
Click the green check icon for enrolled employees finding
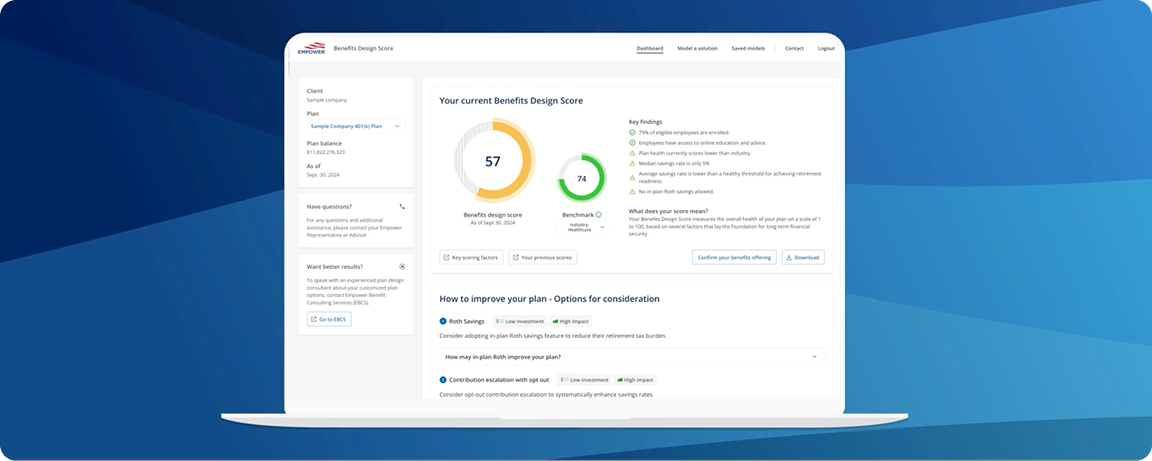(x=632, y=132)
